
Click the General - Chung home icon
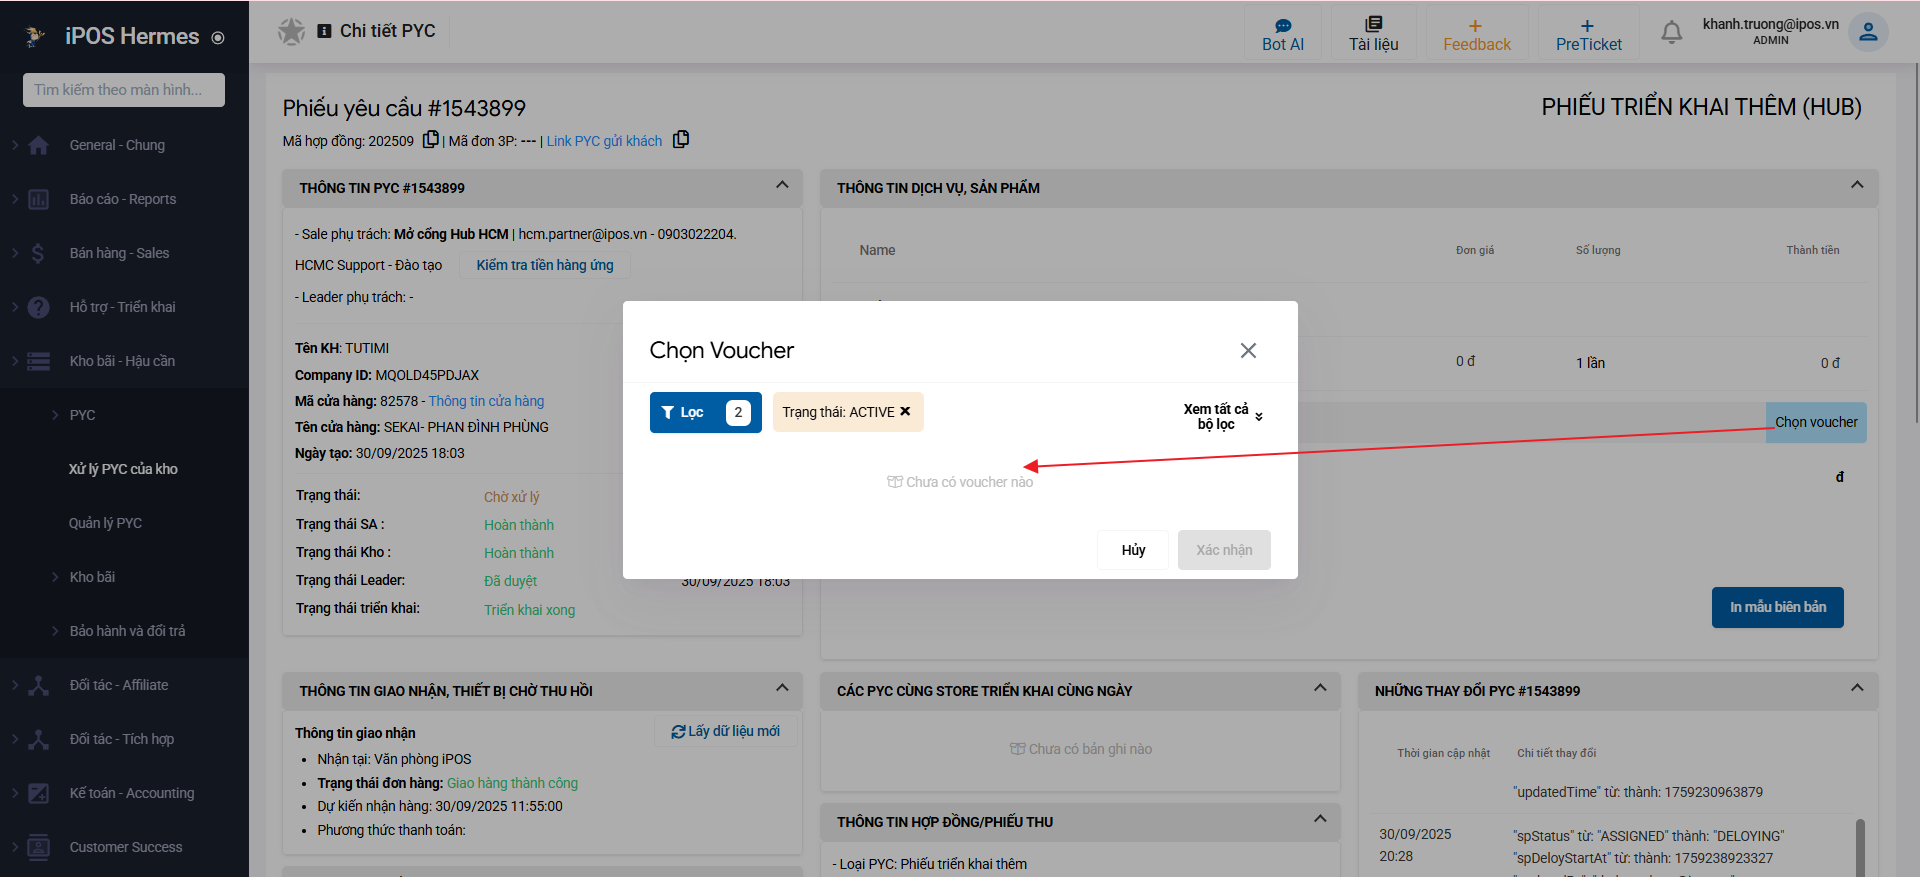click(x=39, y=145)
